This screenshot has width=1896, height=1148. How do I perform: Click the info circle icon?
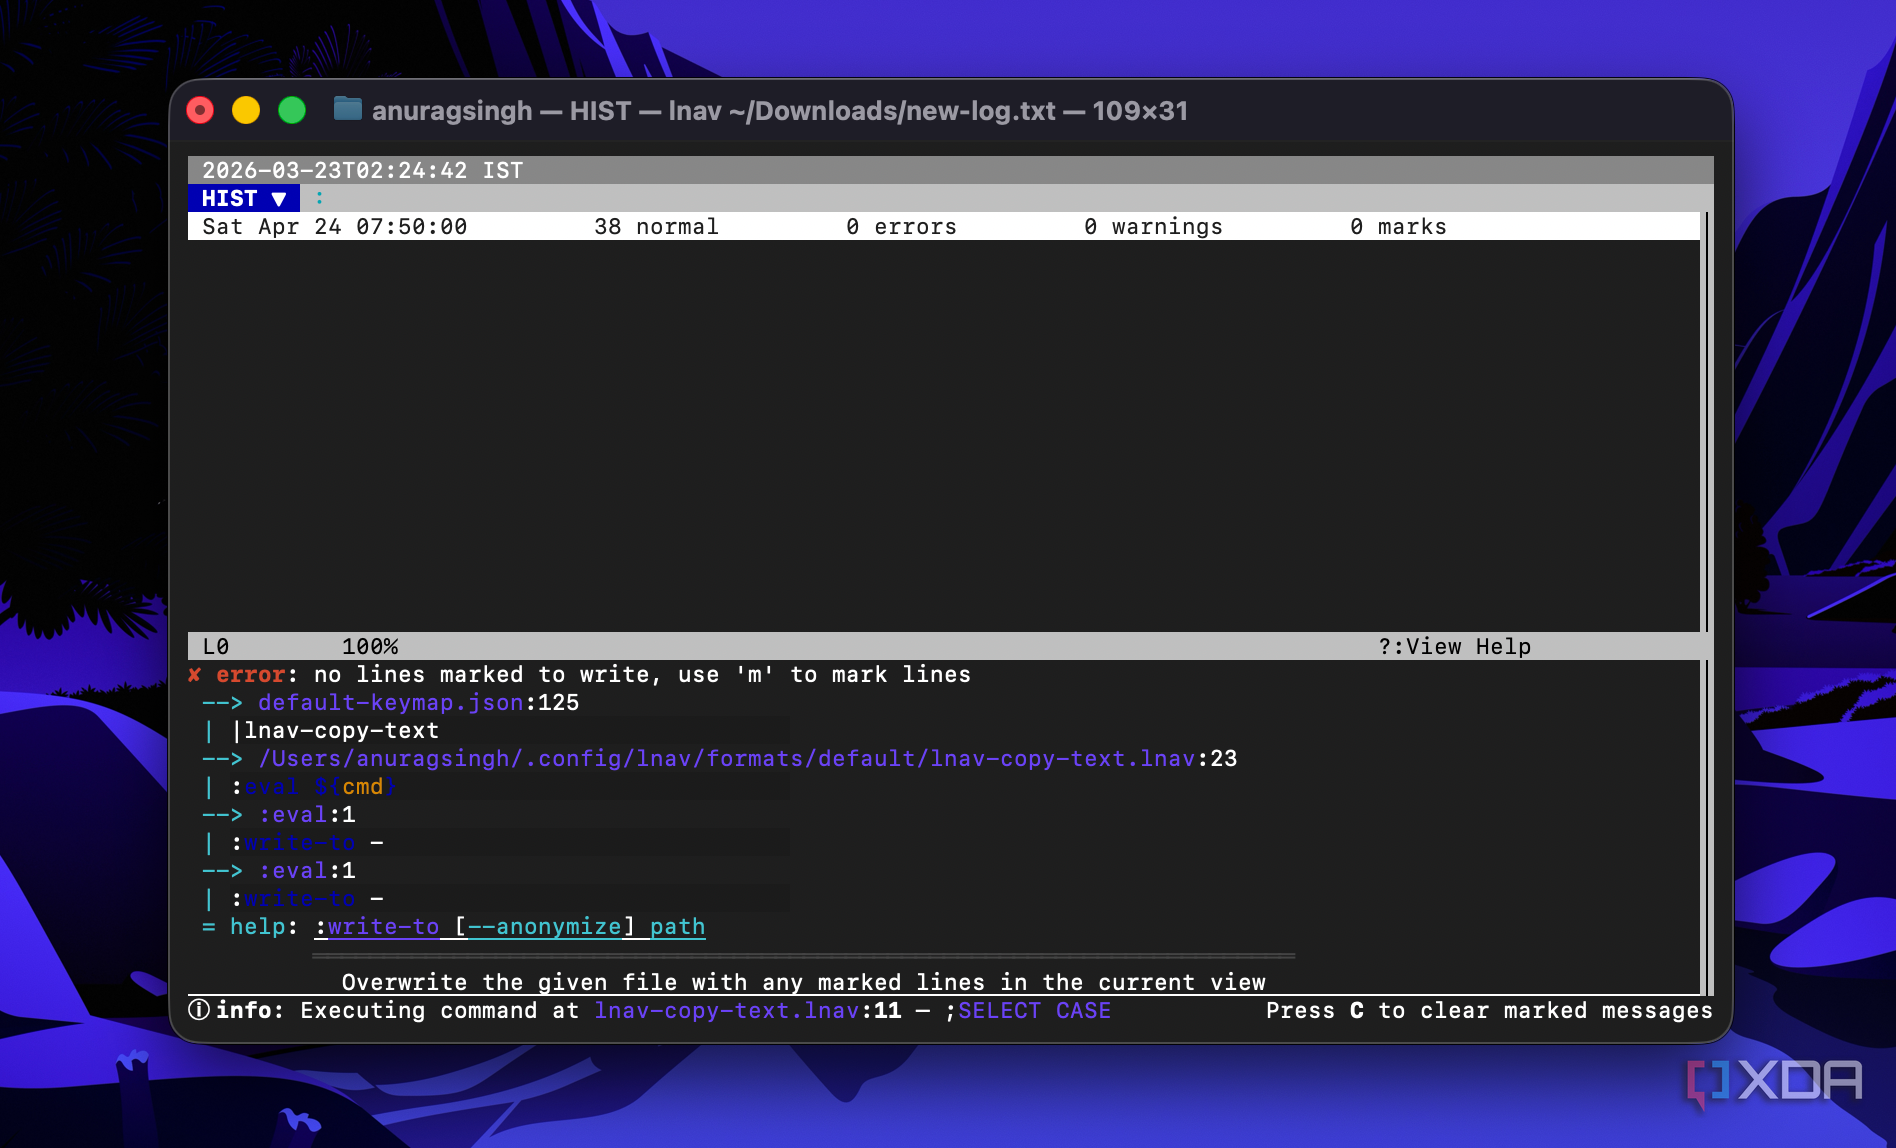click(x=199, y=1010)
